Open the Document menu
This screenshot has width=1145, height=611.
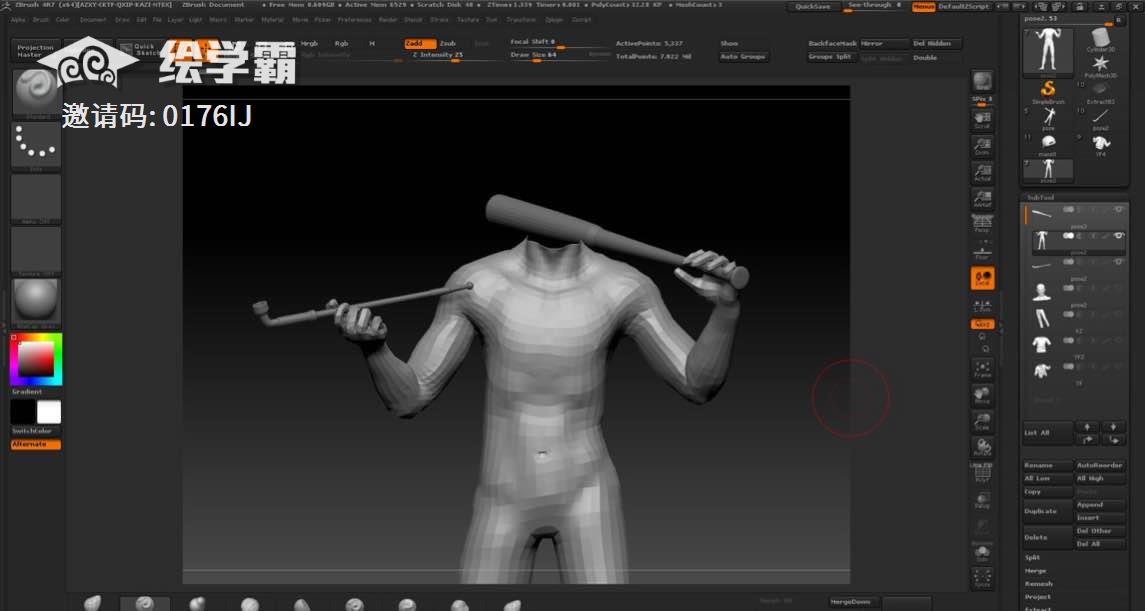tap(93, 20)
